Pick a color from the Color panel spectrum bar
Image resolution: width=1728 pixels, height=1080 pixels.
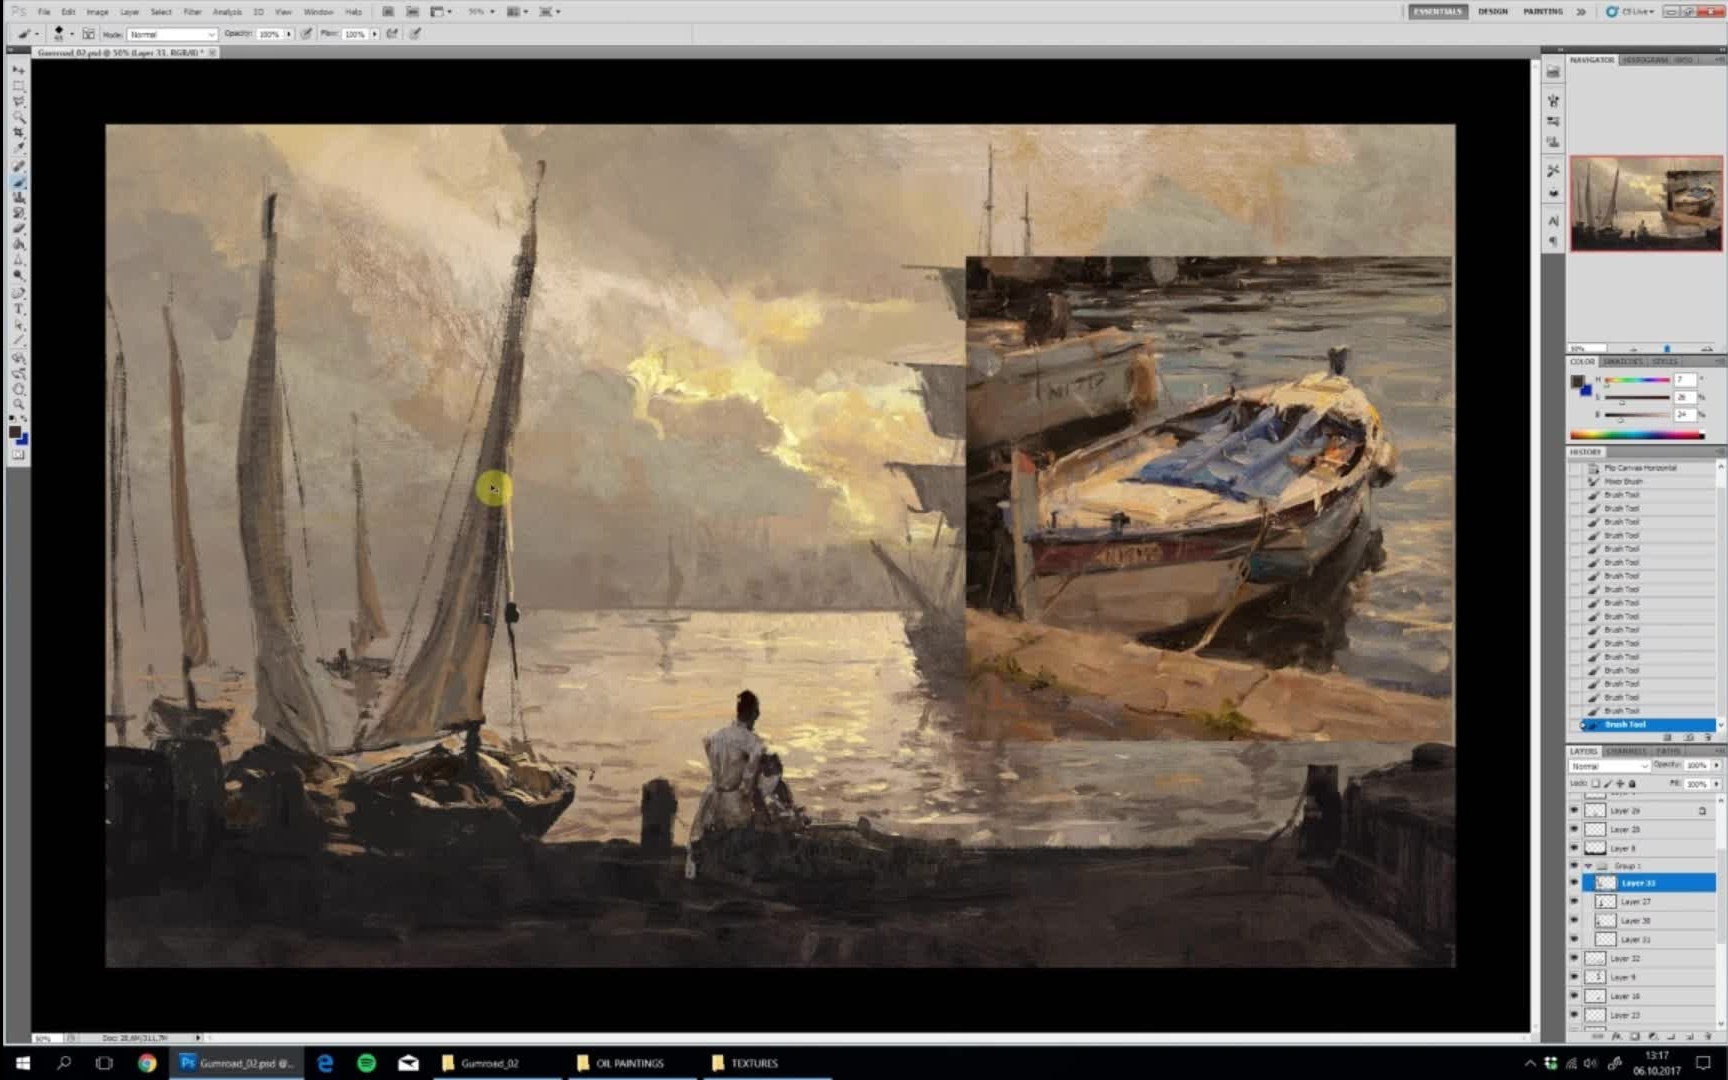click(1637, 435)
